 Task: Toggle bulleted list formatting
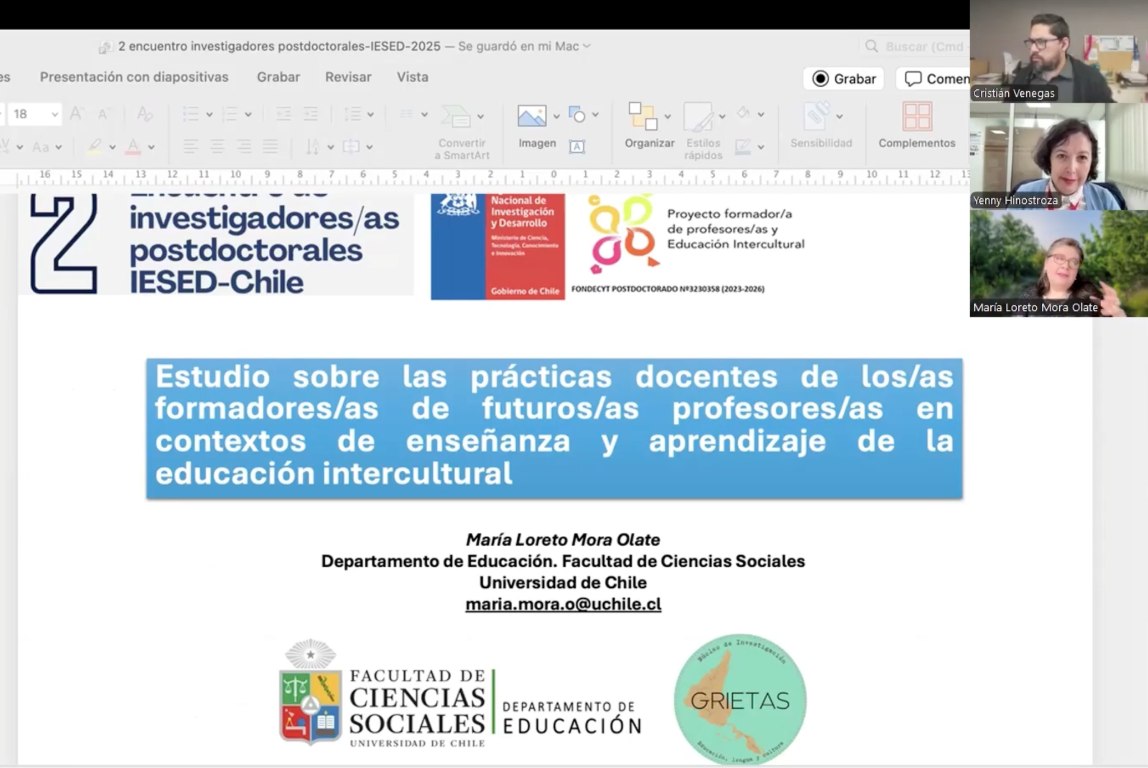point(190,115)
